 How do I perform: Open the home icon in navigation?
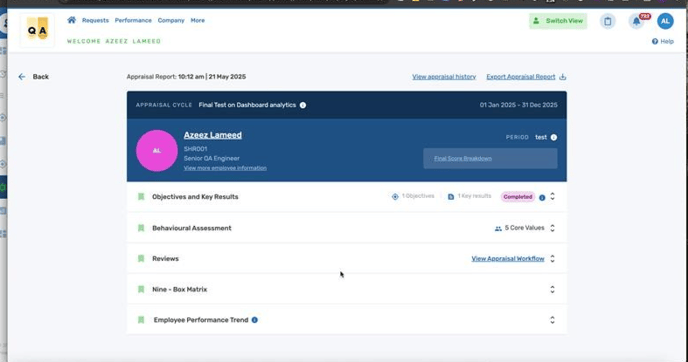point(72,20)
